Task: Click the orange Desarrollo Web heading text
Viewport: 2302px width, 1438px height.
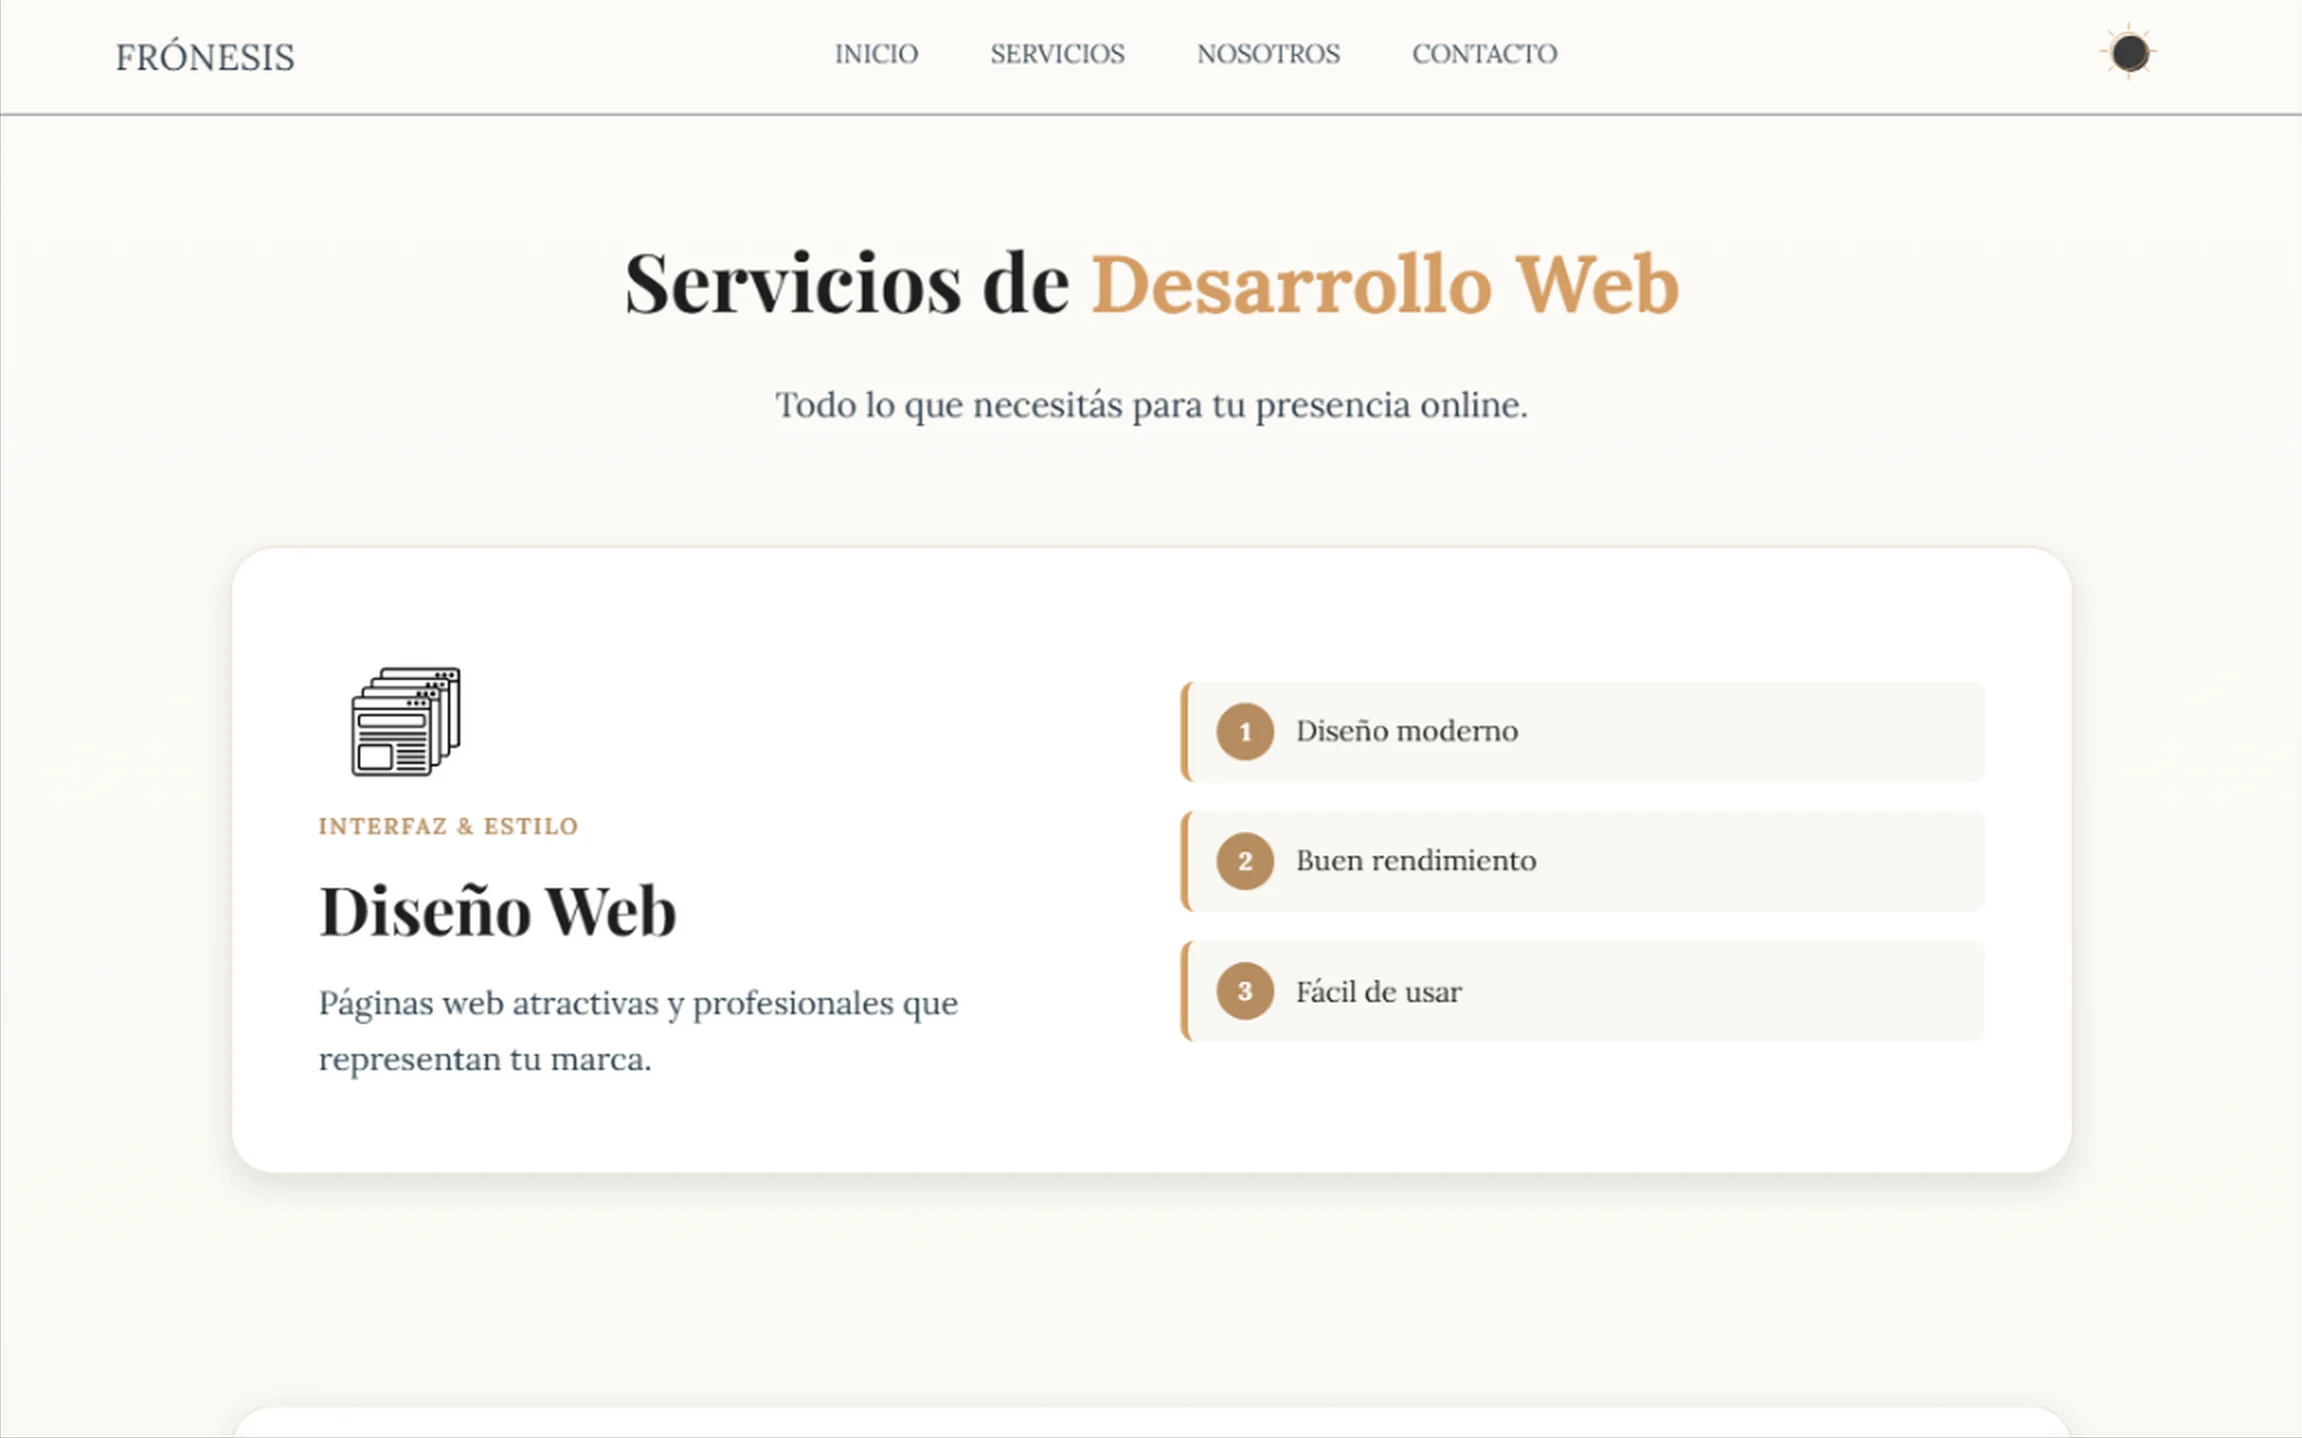Action: 1384,285
